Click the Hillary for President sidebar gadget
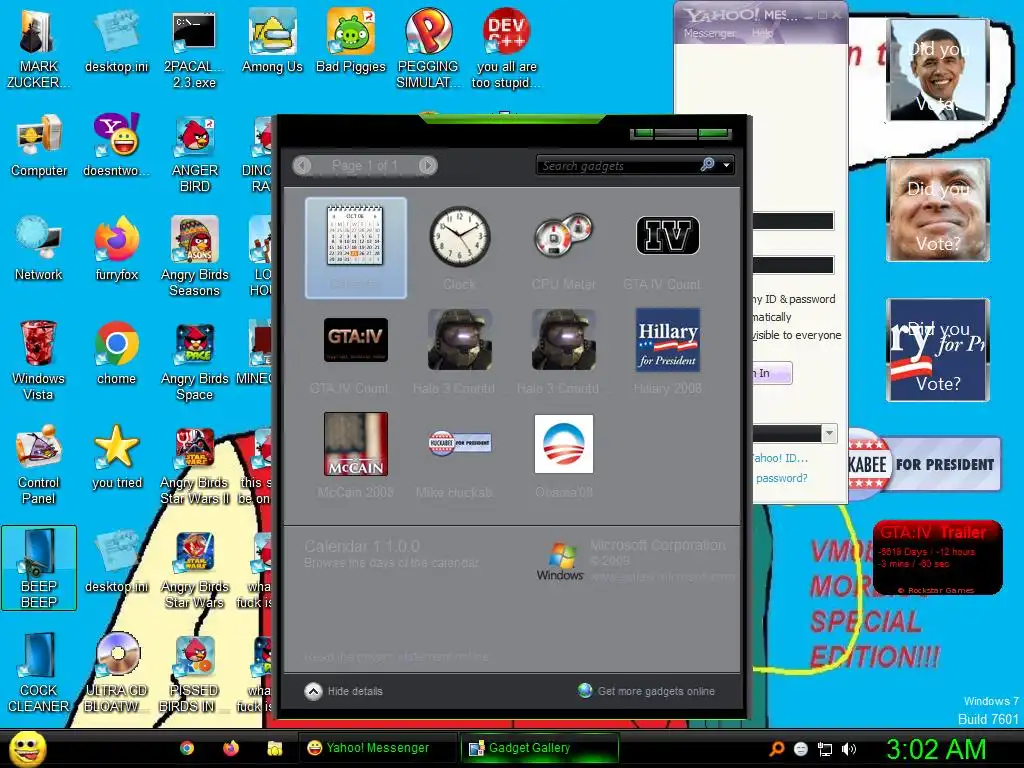Screen dimensions: 1024x768 938,350
